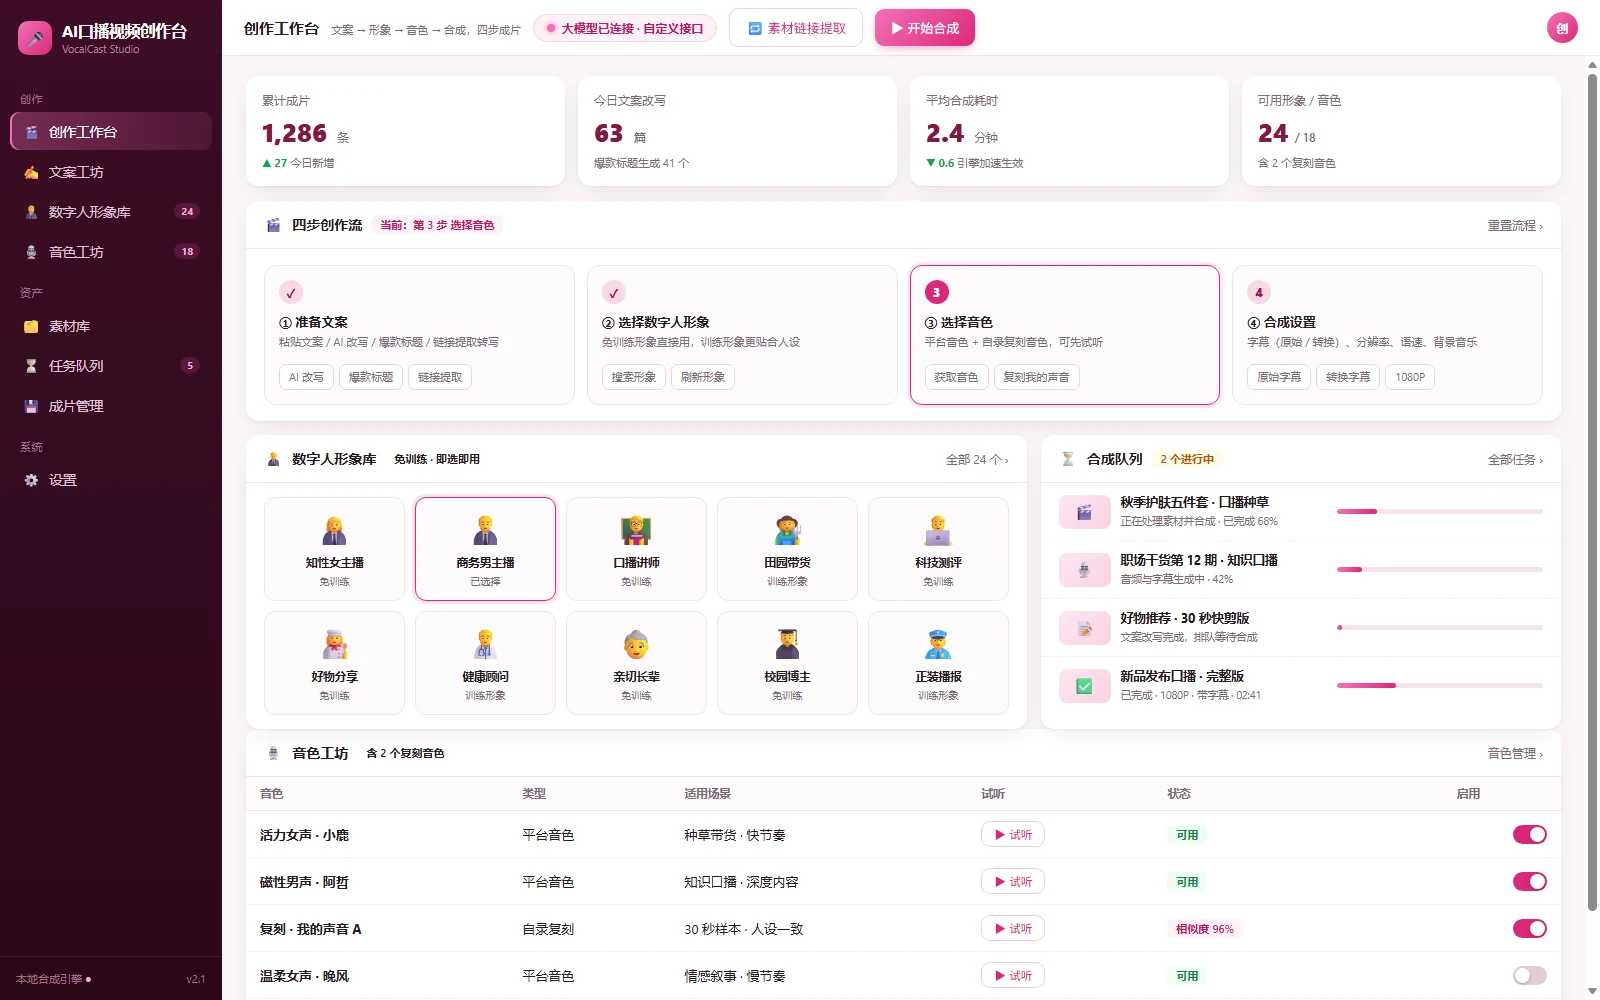The width and height of the screenshot is (1600, 1000).
Task: Disable the 复刻·我的声音 A toggle
Action: pos(1529,928)
